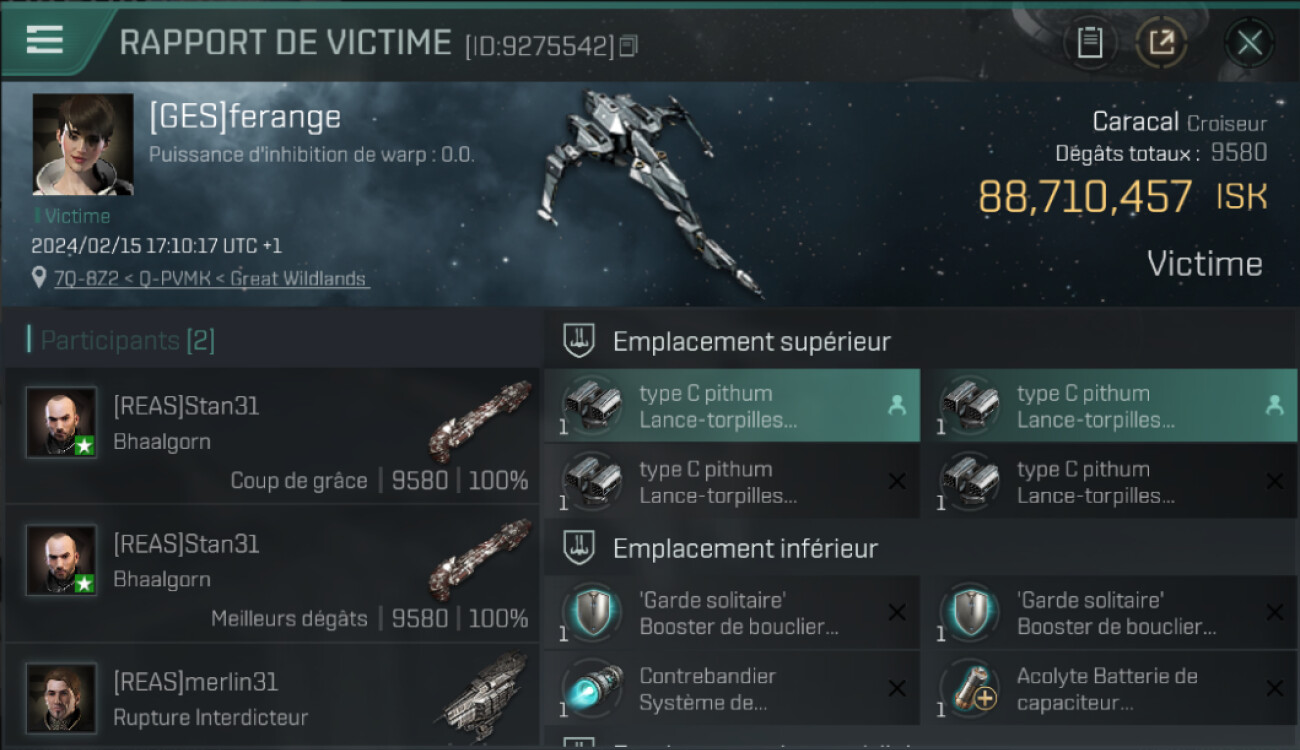Open ferange's character portrait
The width and height of the screenshot is (1300, 750).
[x=83, y=144]
